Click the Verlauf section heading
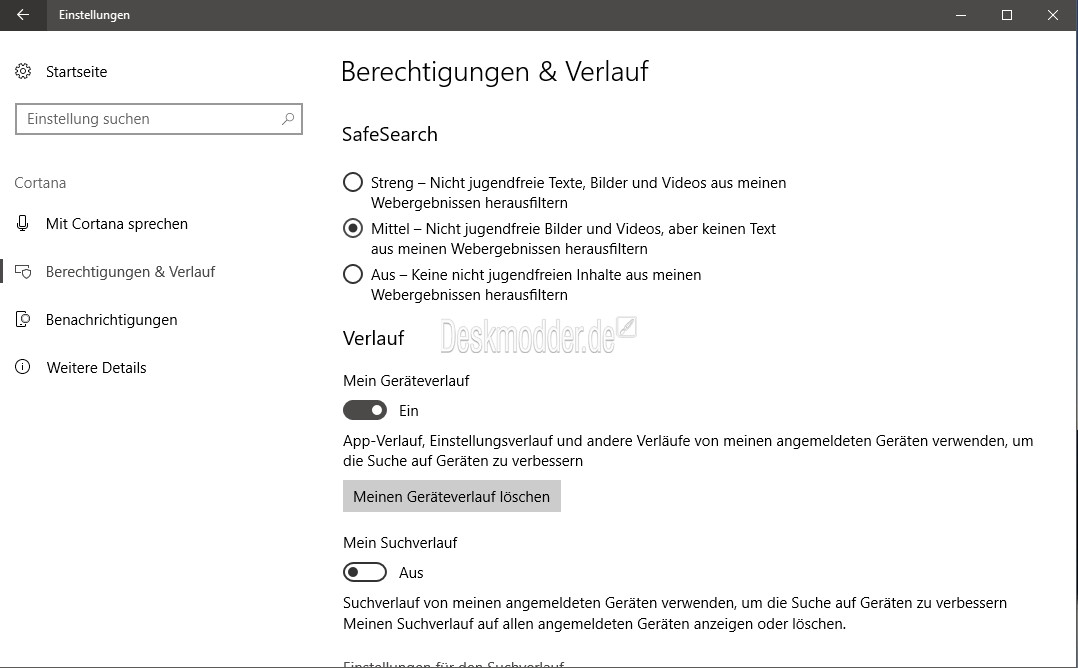Screen dimensions: 1078x668 (x=373, y=338)
